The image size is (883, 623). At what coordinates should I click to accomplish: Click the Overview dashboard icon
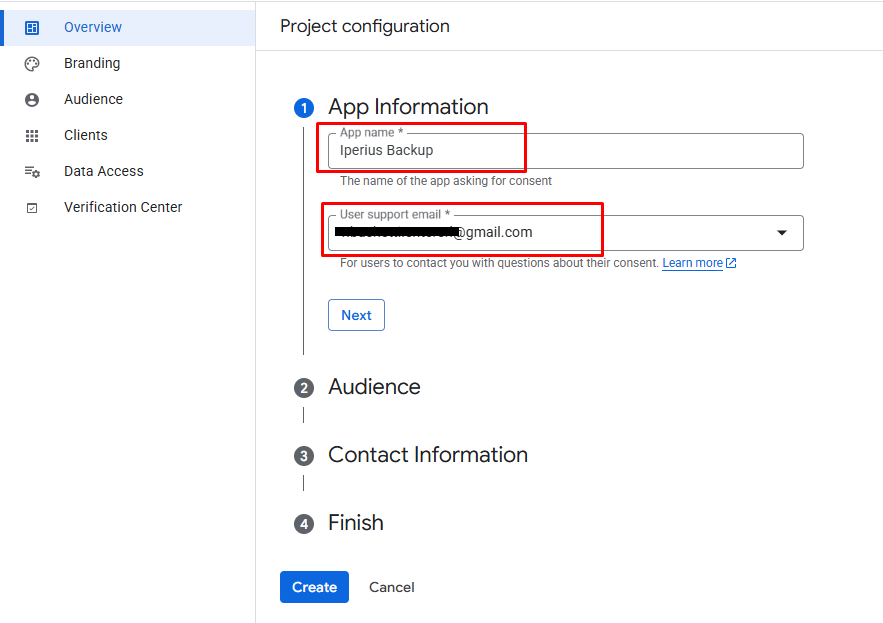pos(32,28)
